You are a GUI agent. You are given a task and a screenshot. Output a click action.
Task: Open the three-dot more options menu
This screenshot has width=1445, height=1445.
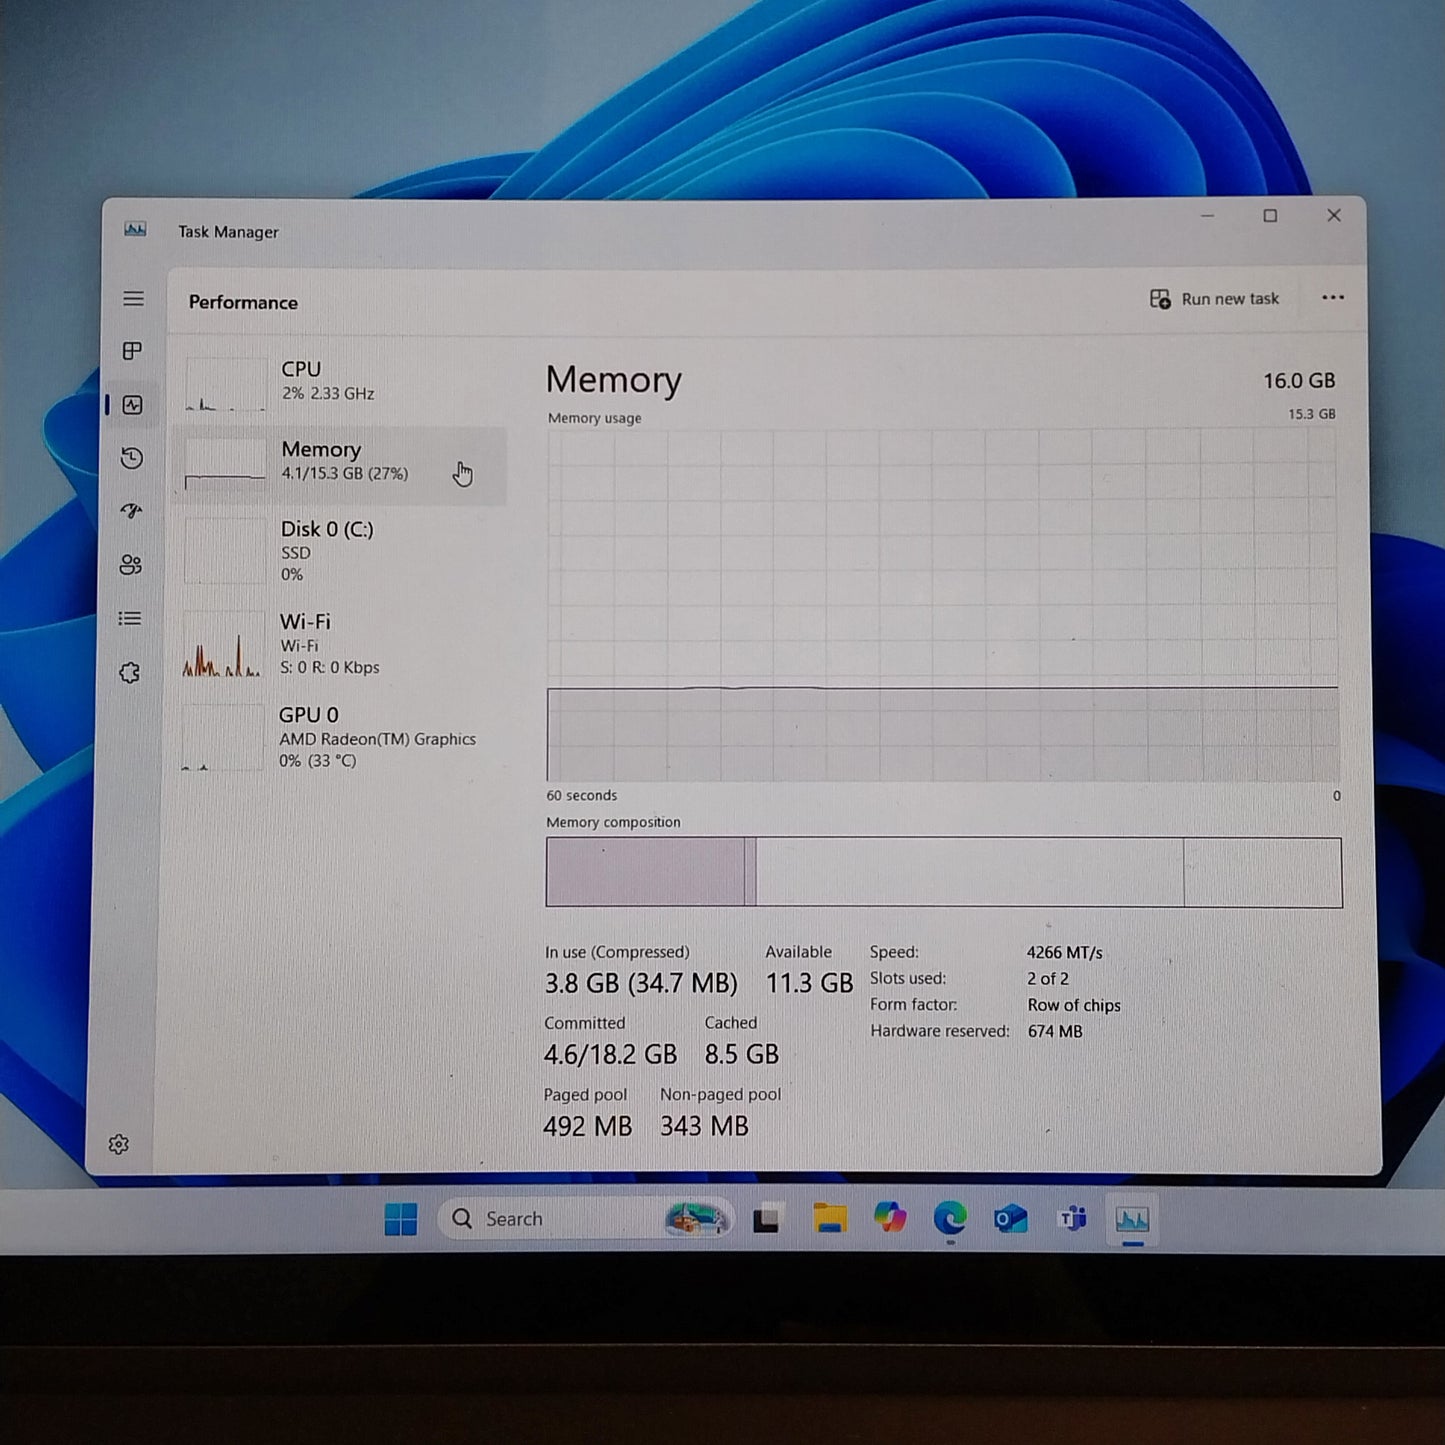click(x=1333, y=298)
